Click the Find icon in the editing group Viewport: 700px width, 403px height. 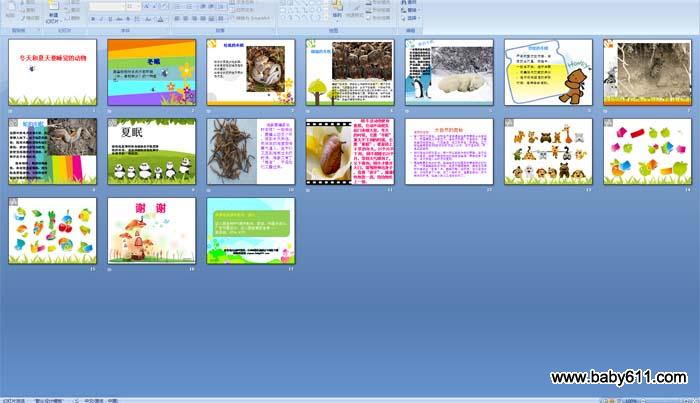tap(408, 3)
